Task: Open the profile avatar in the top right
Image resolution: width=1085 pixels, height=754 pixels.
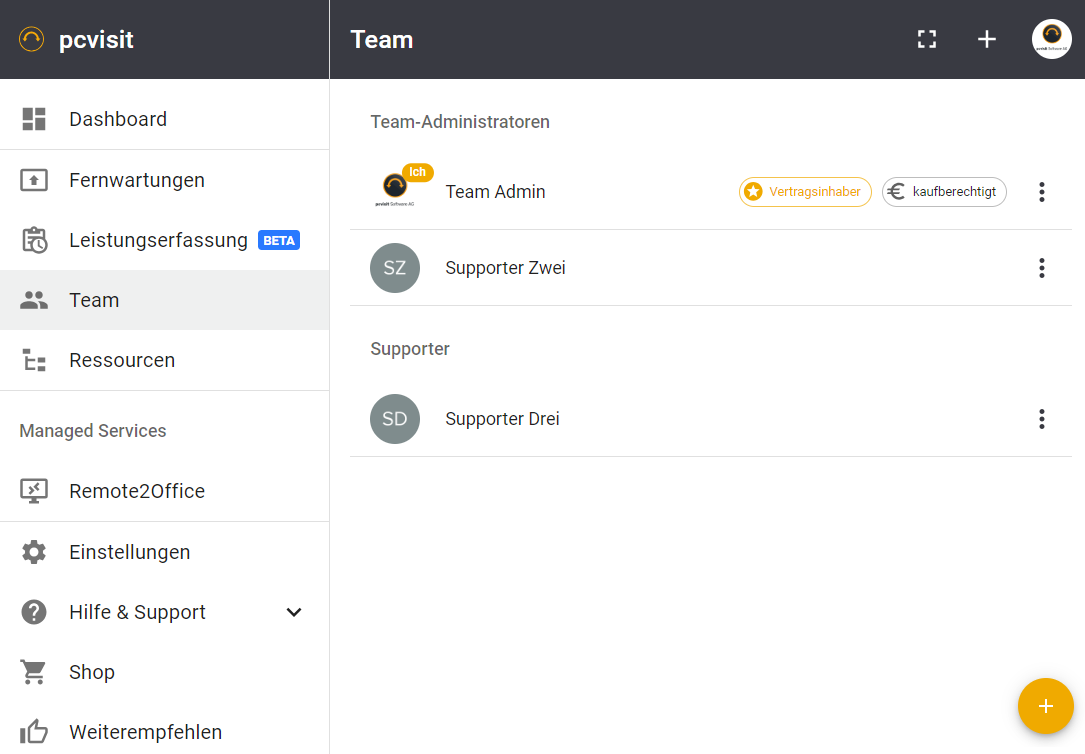Action: [1051, 39]
